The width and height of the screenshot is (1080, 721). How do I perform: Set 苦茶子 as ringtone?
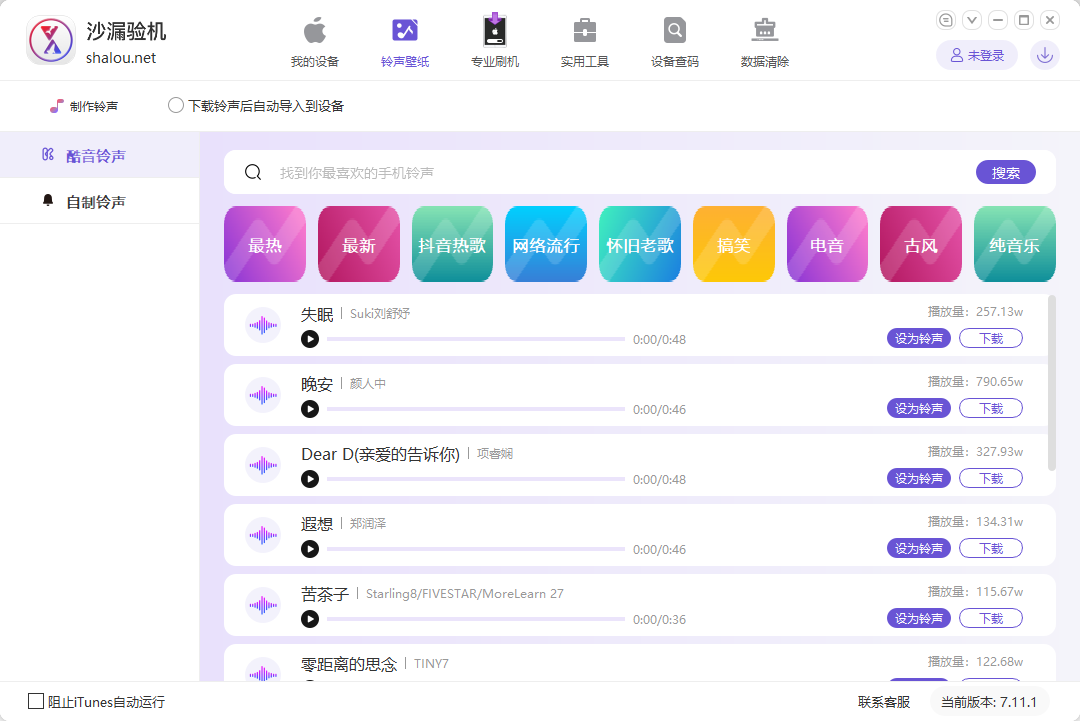pos(919,618)
